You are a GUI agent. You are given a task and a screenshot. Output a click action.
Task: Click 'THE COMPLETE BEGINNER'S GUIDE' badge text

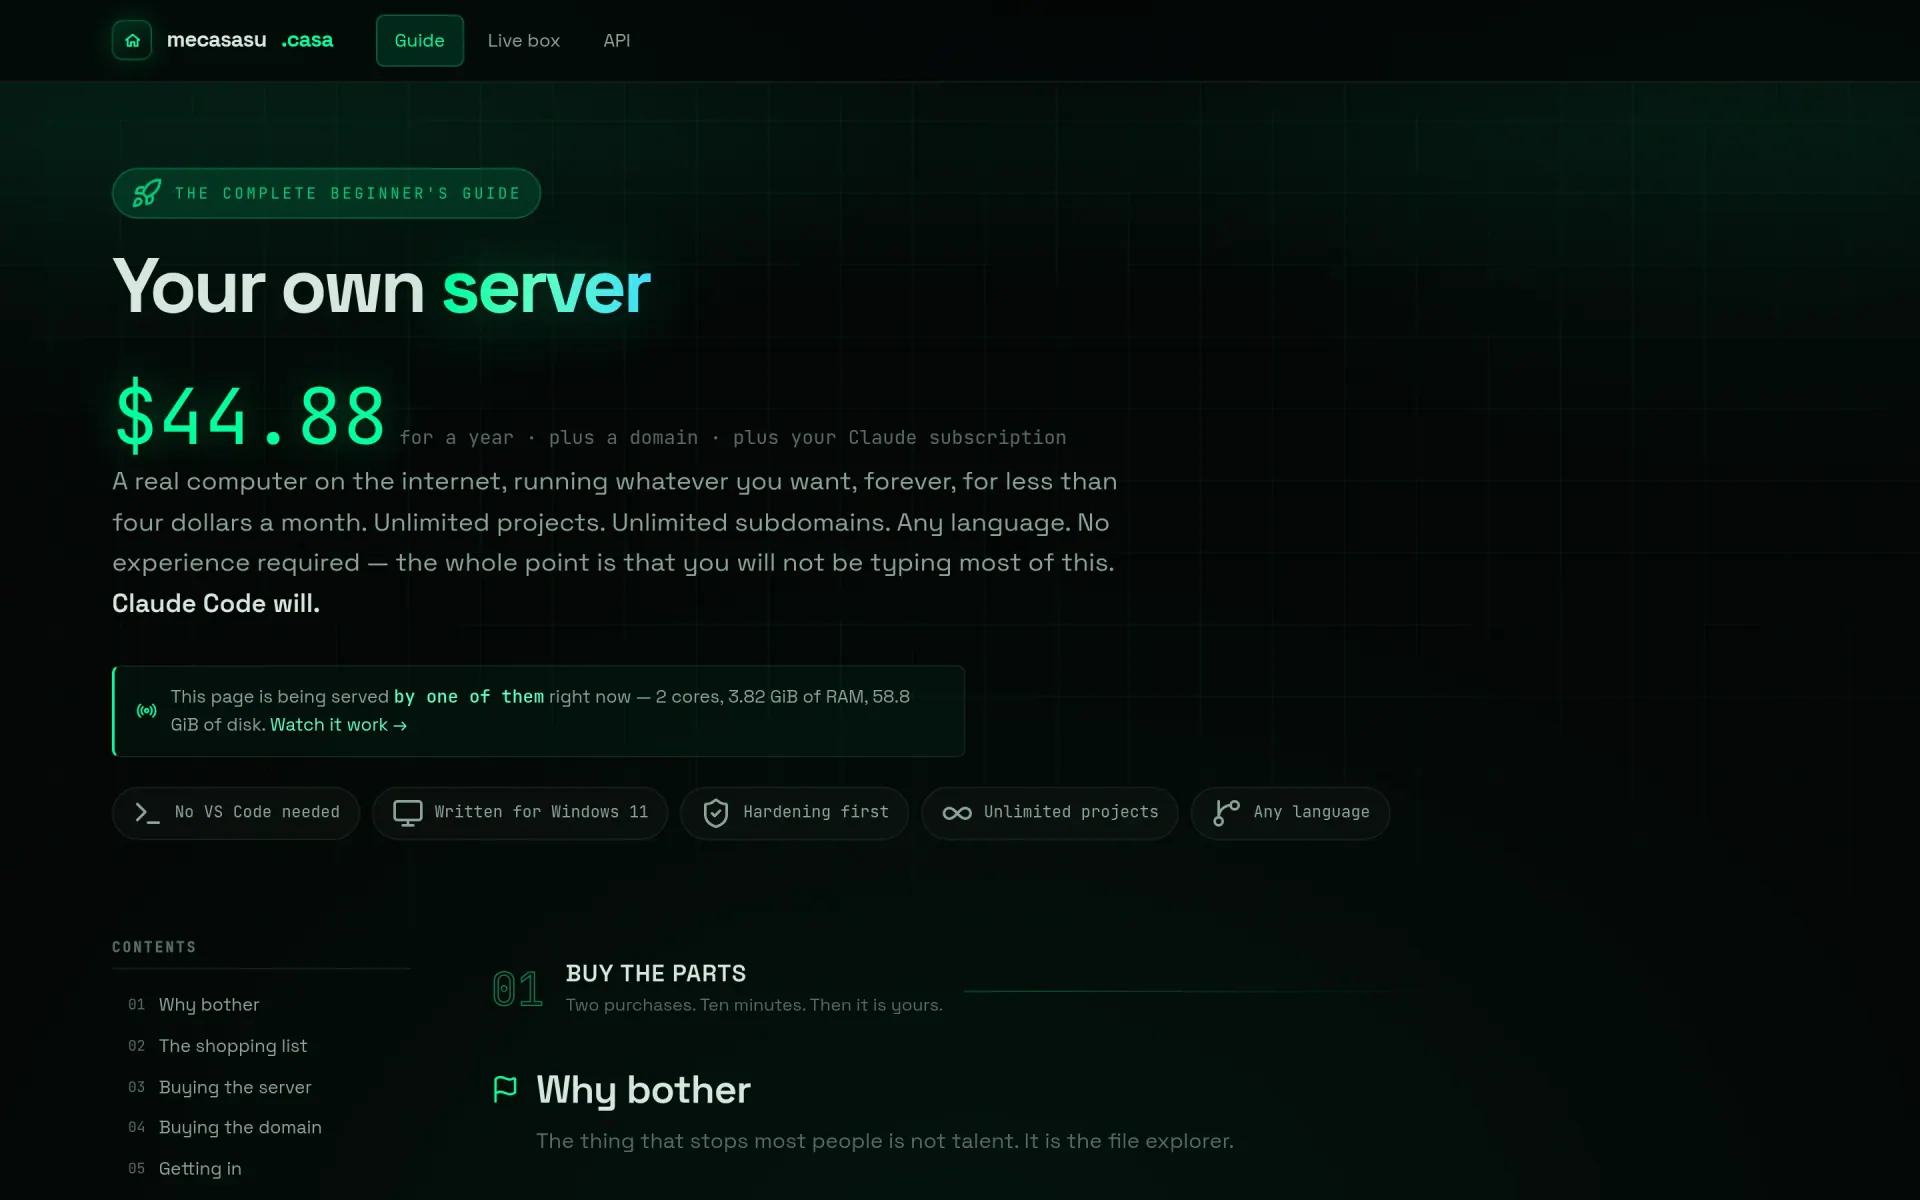[x=347, y=193]
